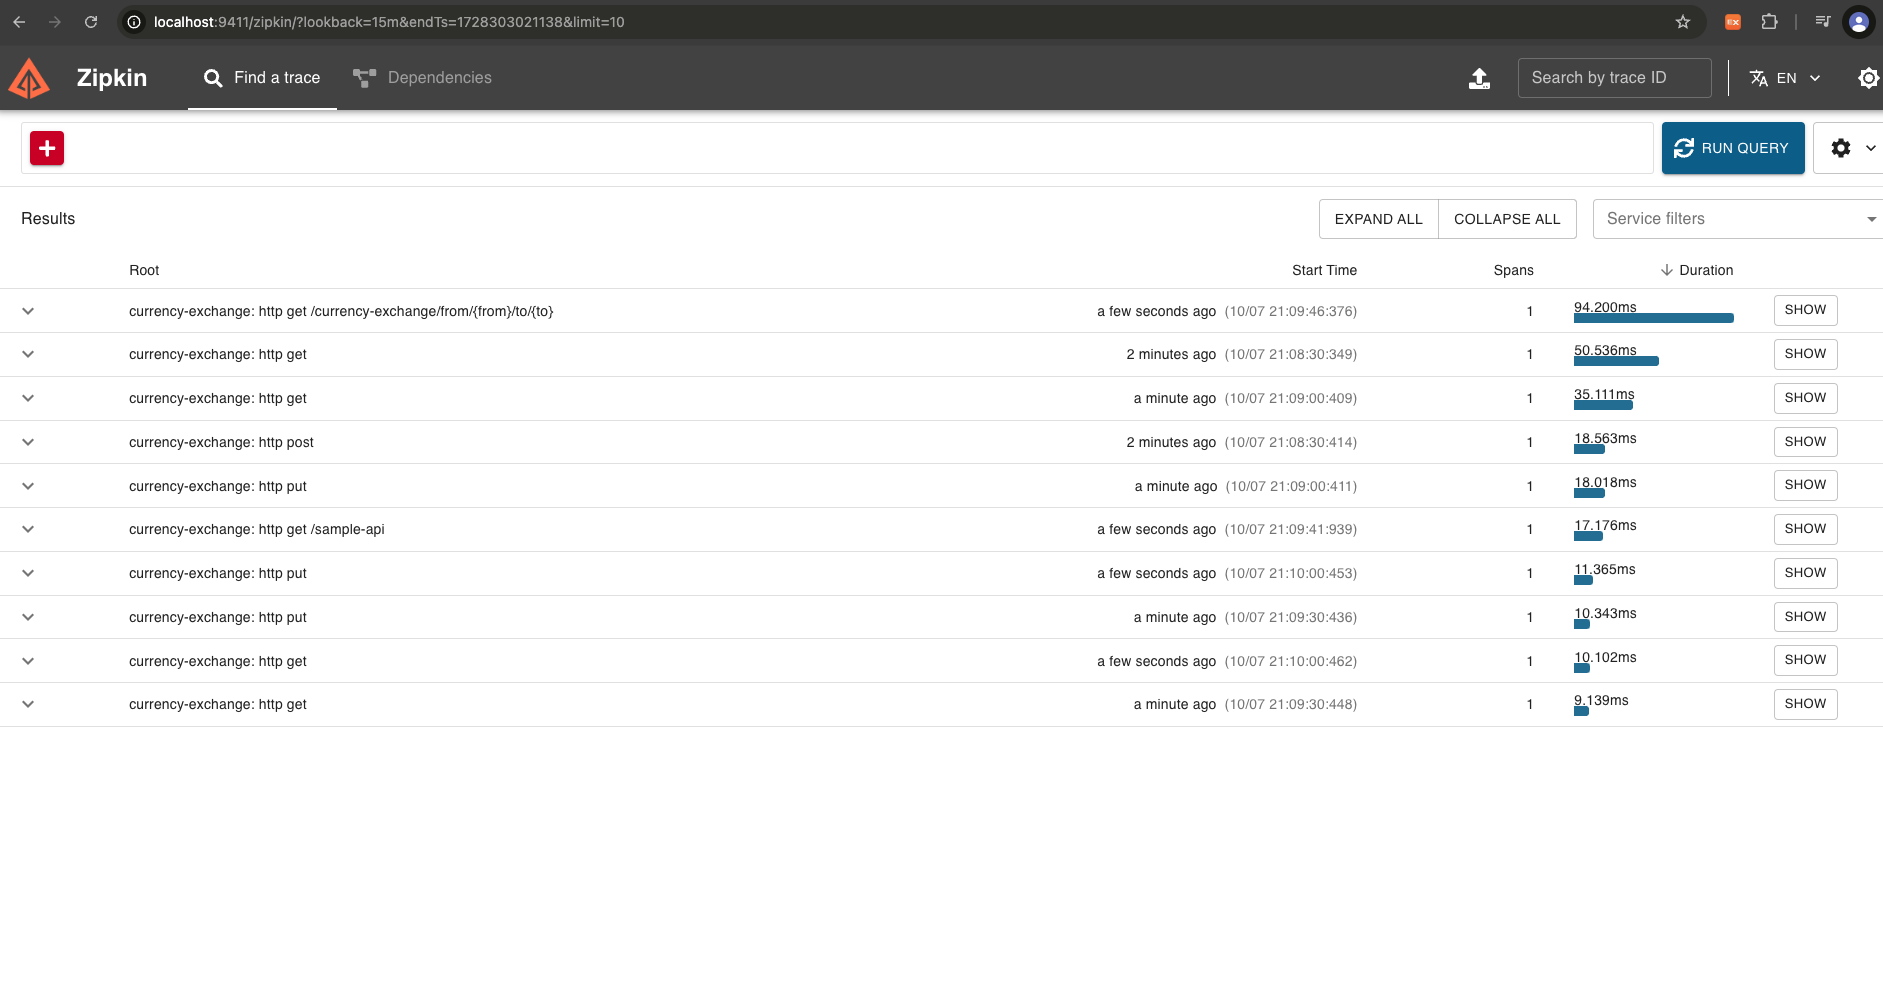View site information icon in address bar
Viewport: 1883px width, 987px height.
pos(134,22)
